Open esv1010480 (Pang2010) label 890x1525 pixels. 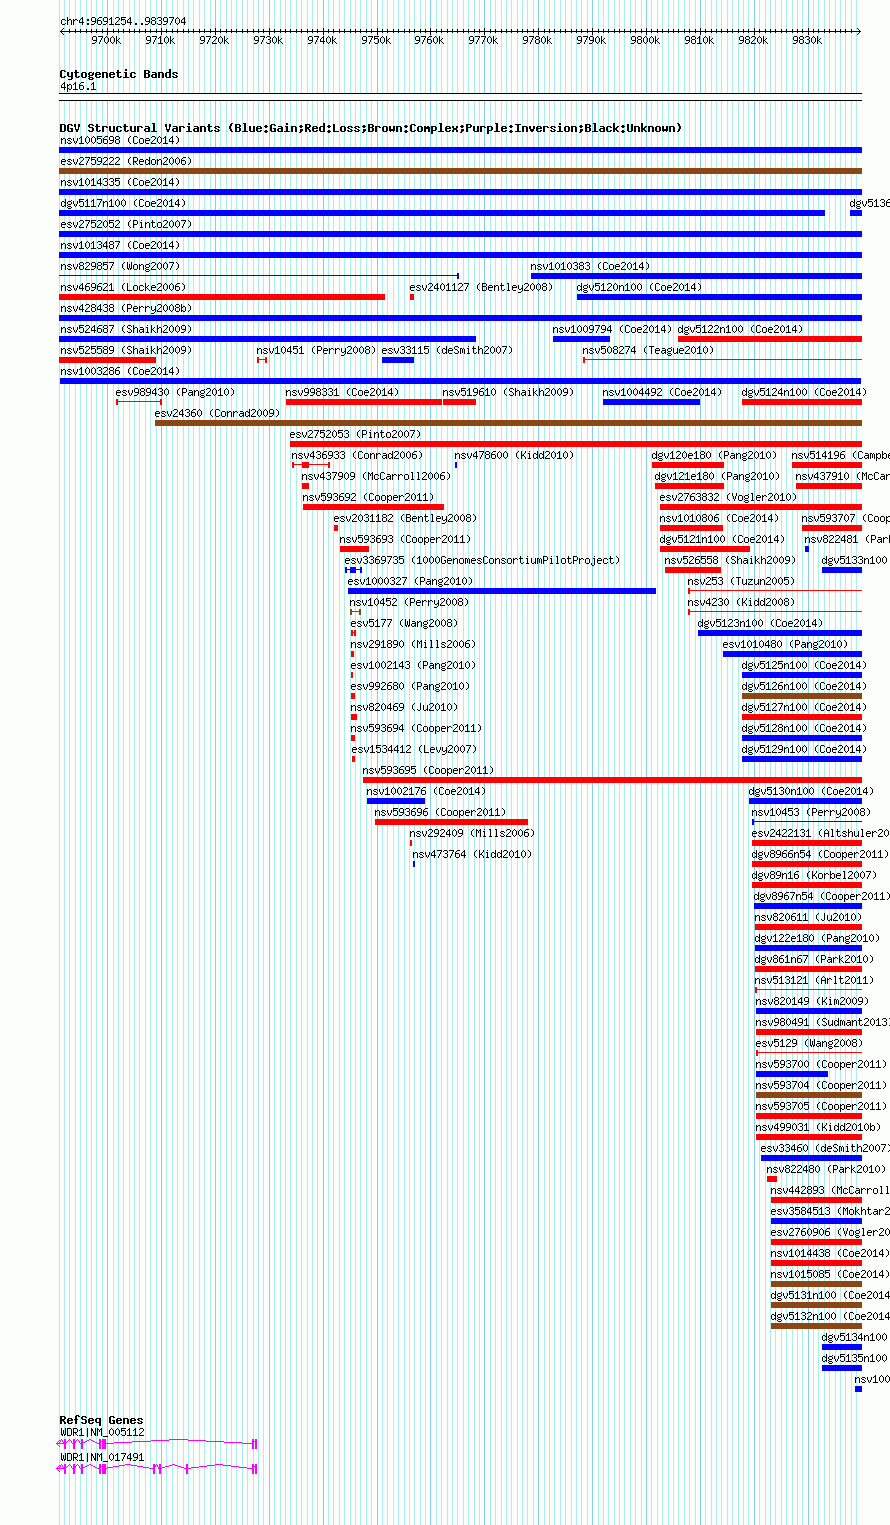point(786,644)
